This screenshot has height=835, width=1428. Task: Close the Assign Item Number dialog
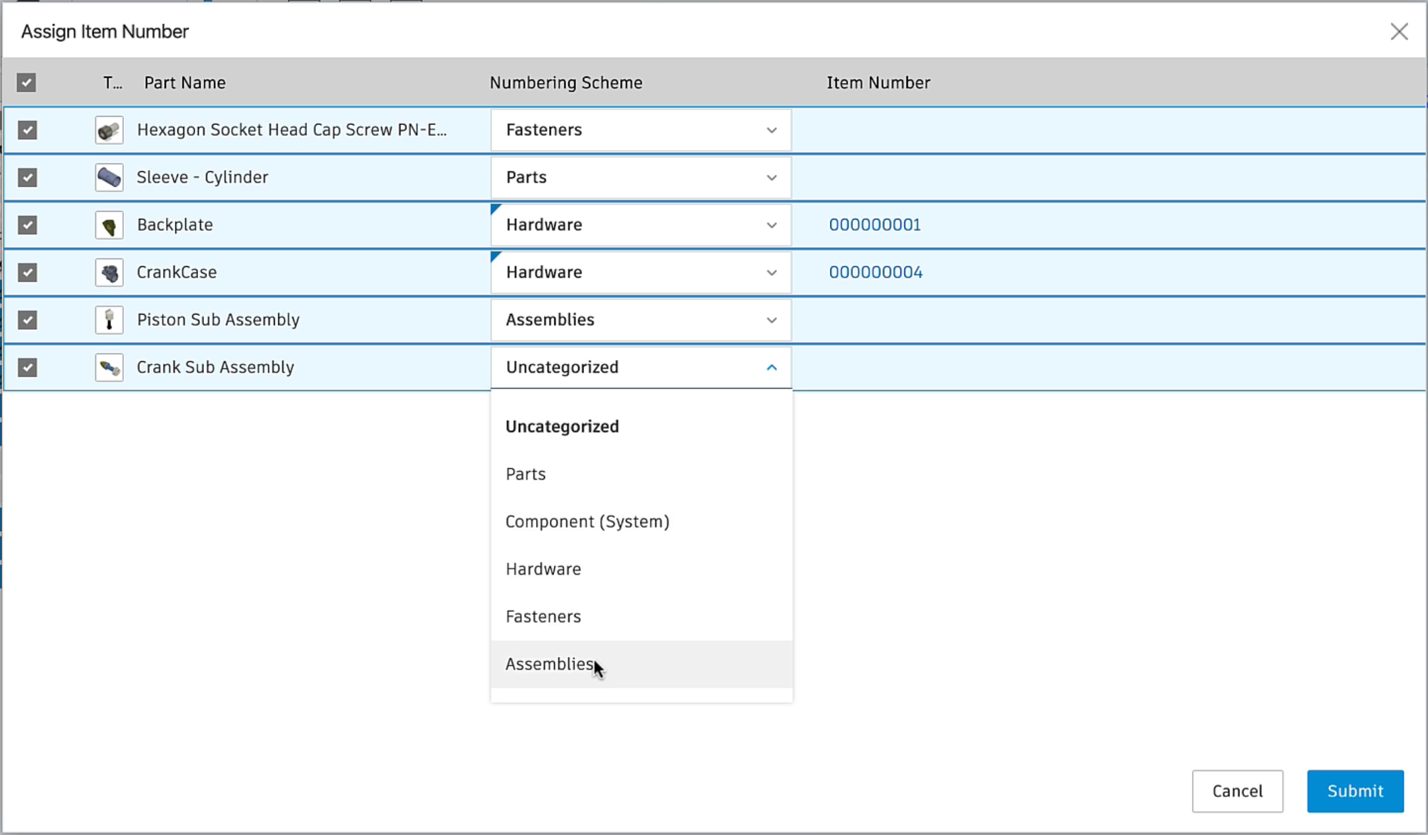1399,32
